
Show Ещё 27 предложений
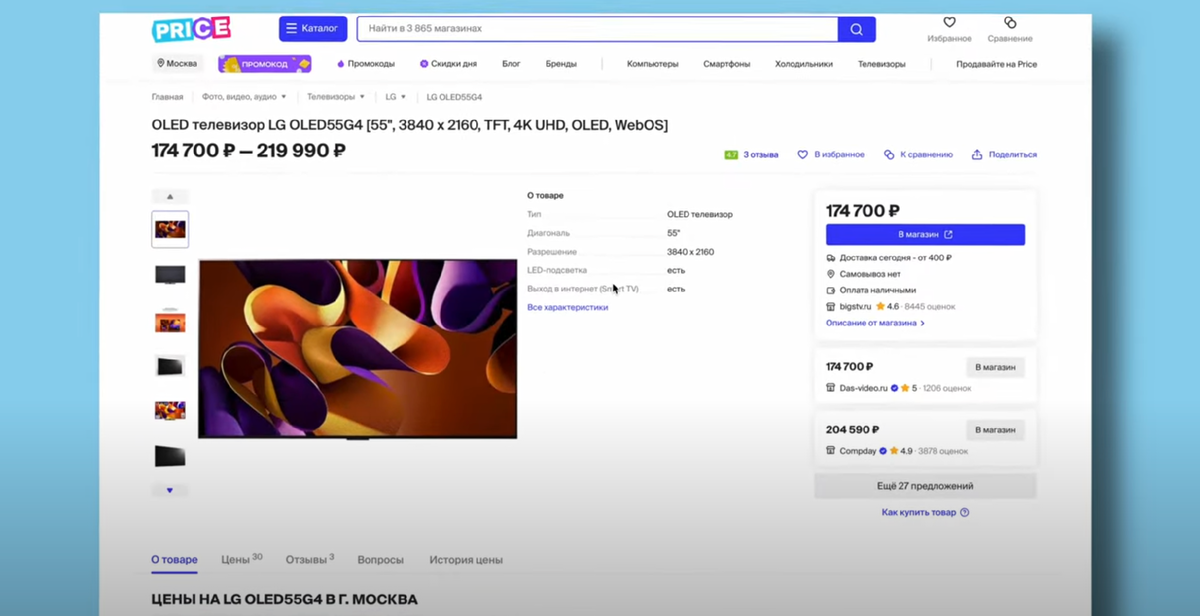click(x=925, y=486)
